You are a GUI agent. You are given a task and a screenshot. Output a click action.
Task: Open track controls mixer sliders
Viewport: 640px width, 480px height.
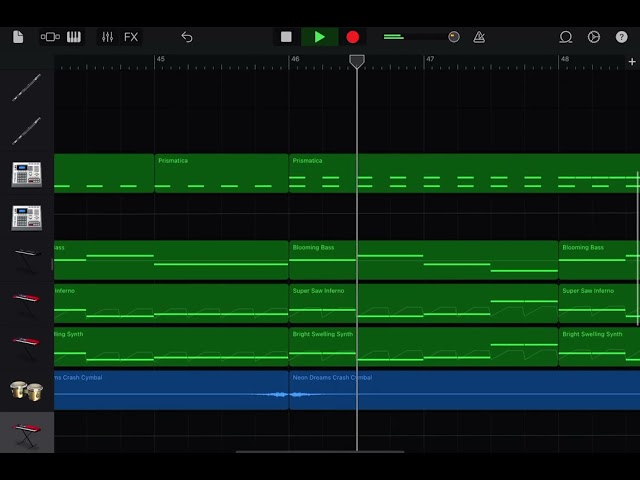[107, 37]
